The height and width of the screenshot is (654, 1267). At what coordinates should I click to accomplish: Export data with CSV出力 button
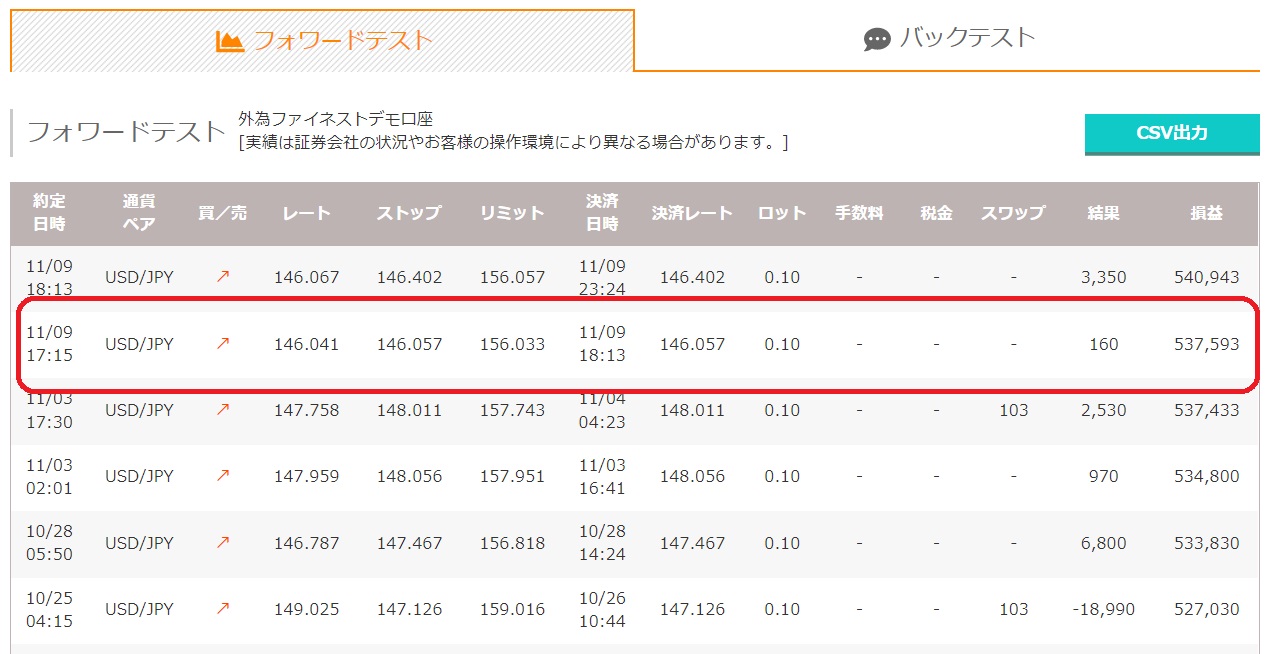1172,134
